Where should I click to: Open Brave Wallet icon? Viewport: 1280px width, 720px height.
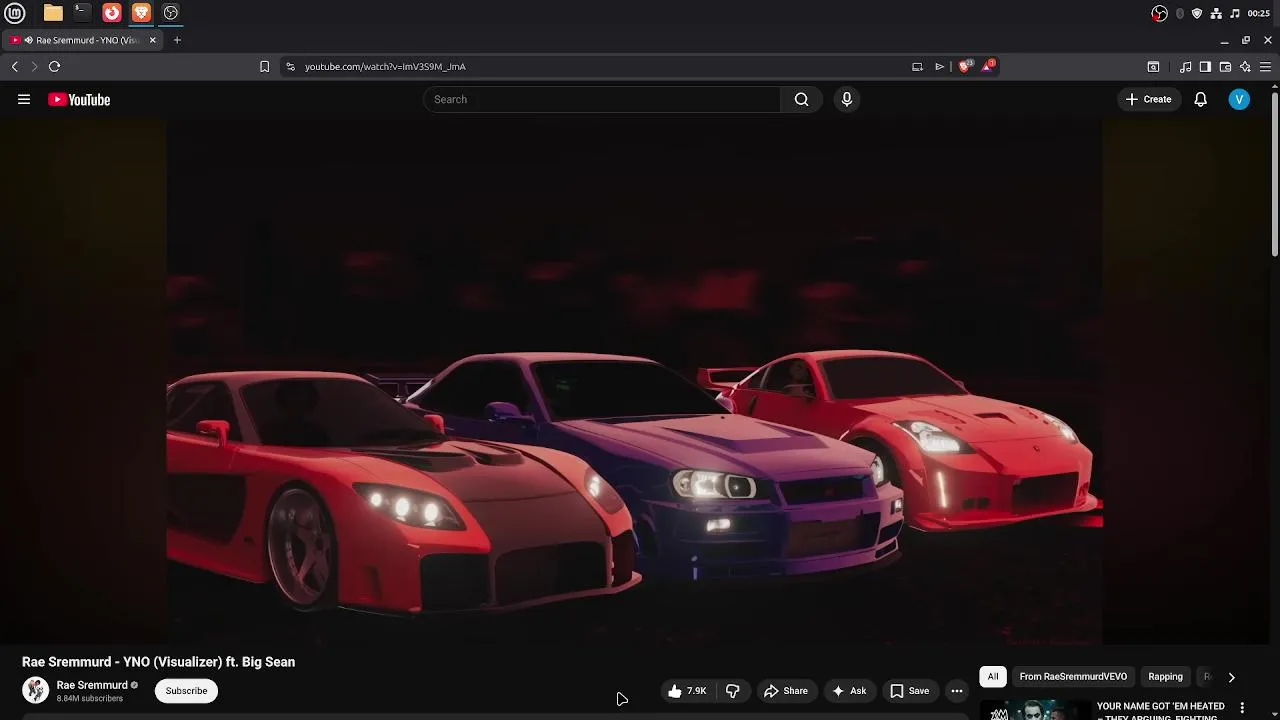(1225, 67)
